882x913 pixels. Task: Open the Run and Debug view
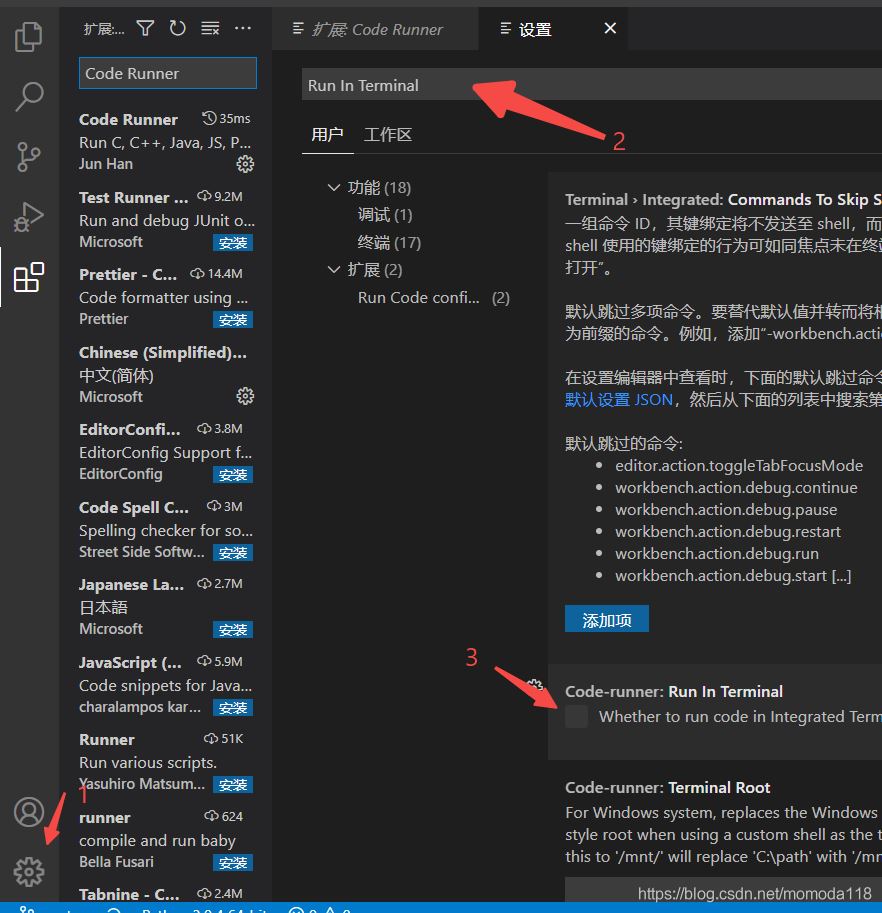(29, 217)
